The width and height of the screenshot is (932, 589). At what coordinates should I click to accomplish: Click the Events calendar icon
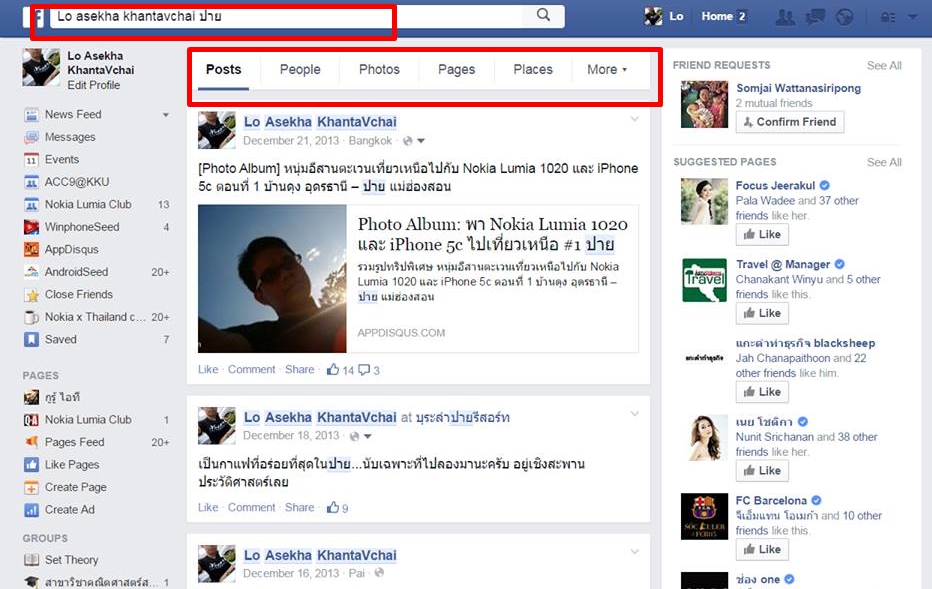[31, 160]
